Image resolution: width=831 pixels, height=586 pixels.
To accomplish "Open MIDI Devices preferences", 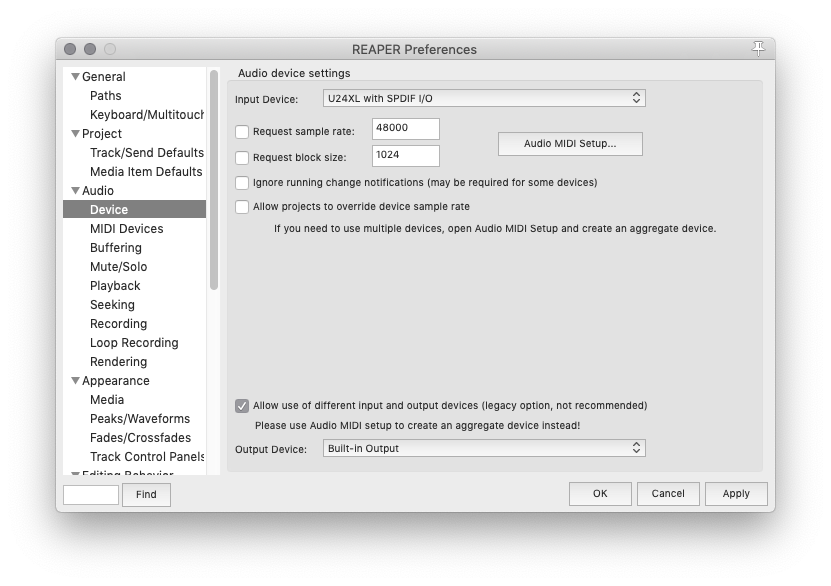I will pyautogui.click(x=127, y=229).
